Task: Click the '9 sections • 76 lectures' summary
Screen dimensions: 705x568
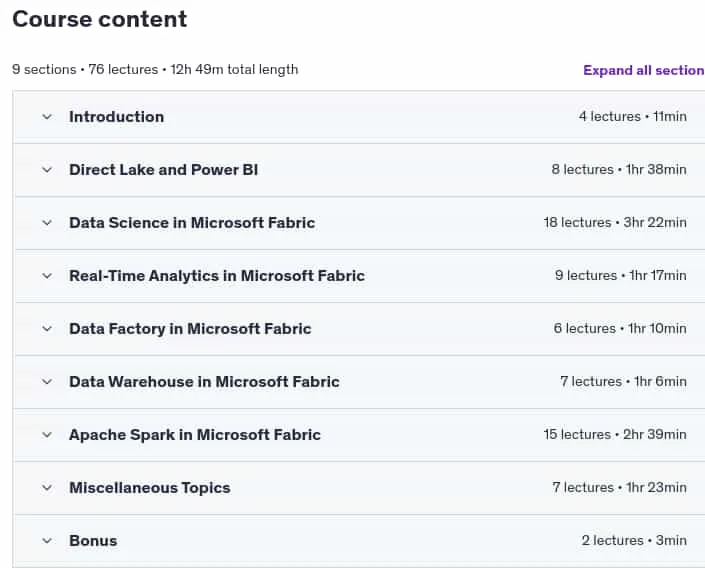Action: pyautogui.click(x=85, y=70)
